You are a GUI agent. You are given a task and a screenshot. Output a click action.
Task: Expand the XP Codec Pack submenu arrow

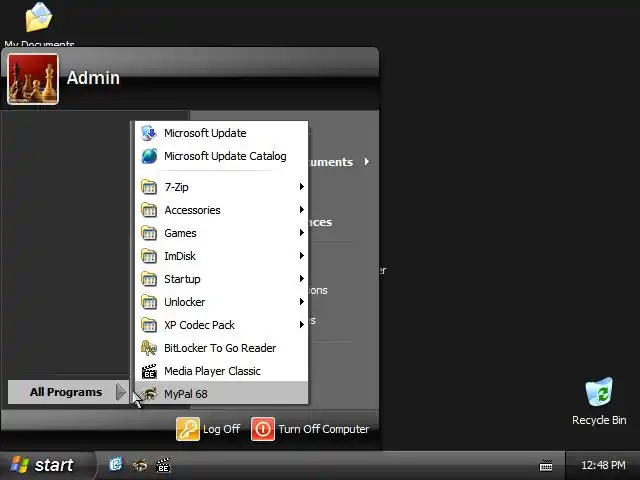[x=302, y=324]
